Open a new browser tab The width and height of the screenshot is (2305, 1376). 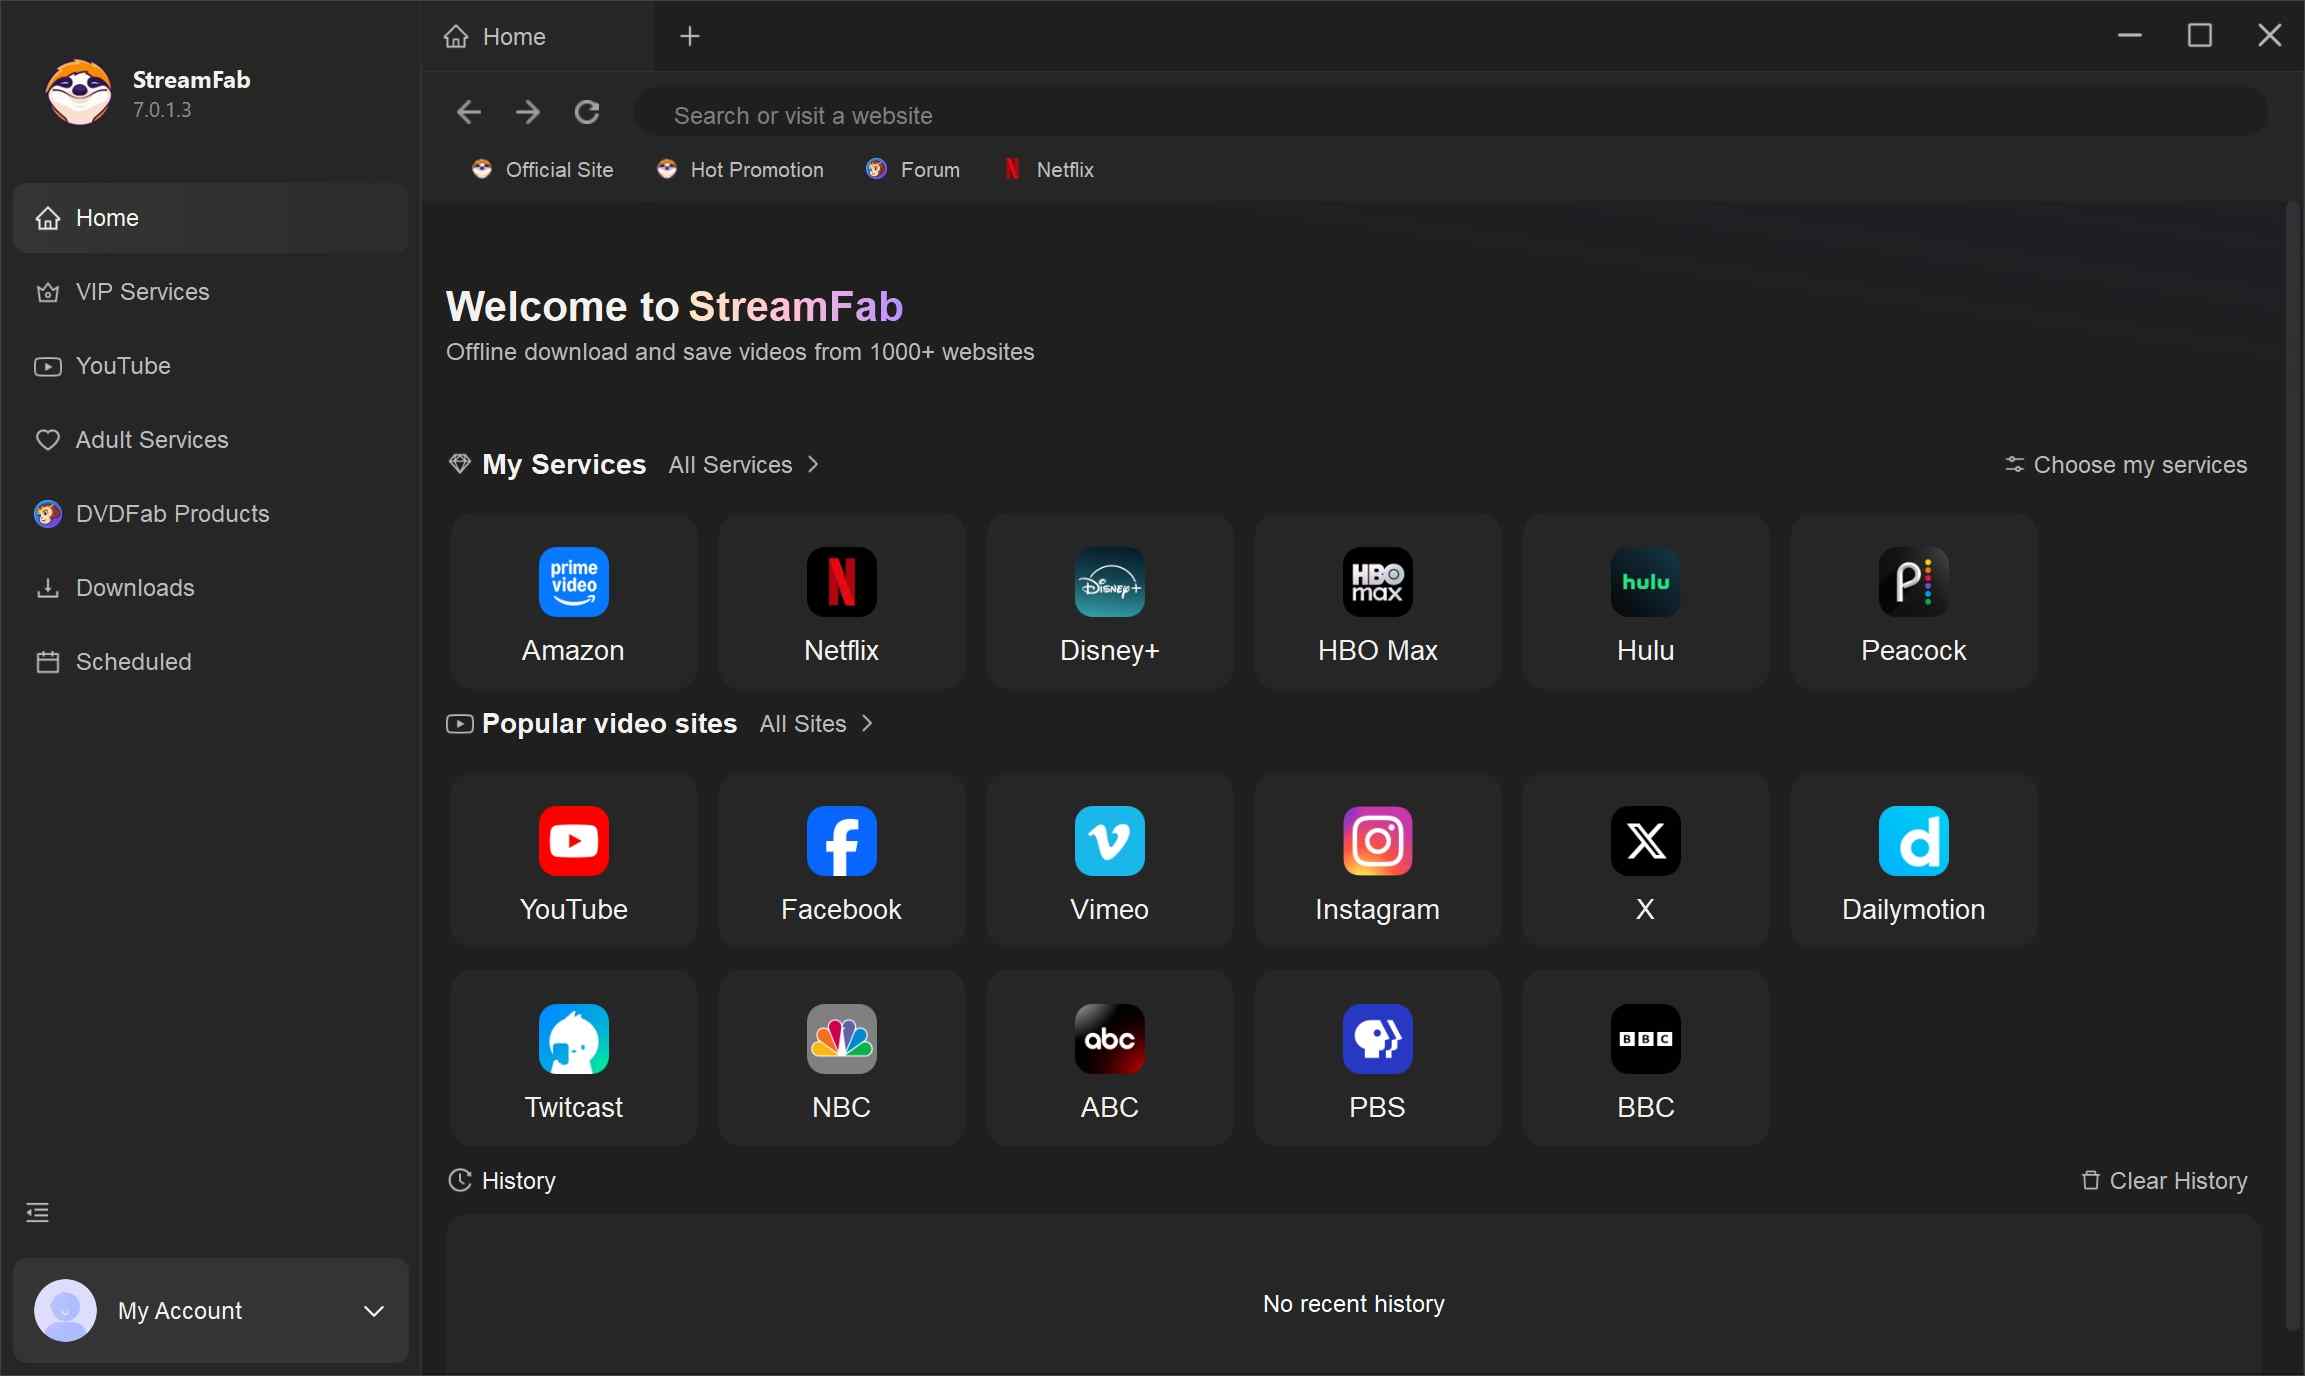coord(690,36)
